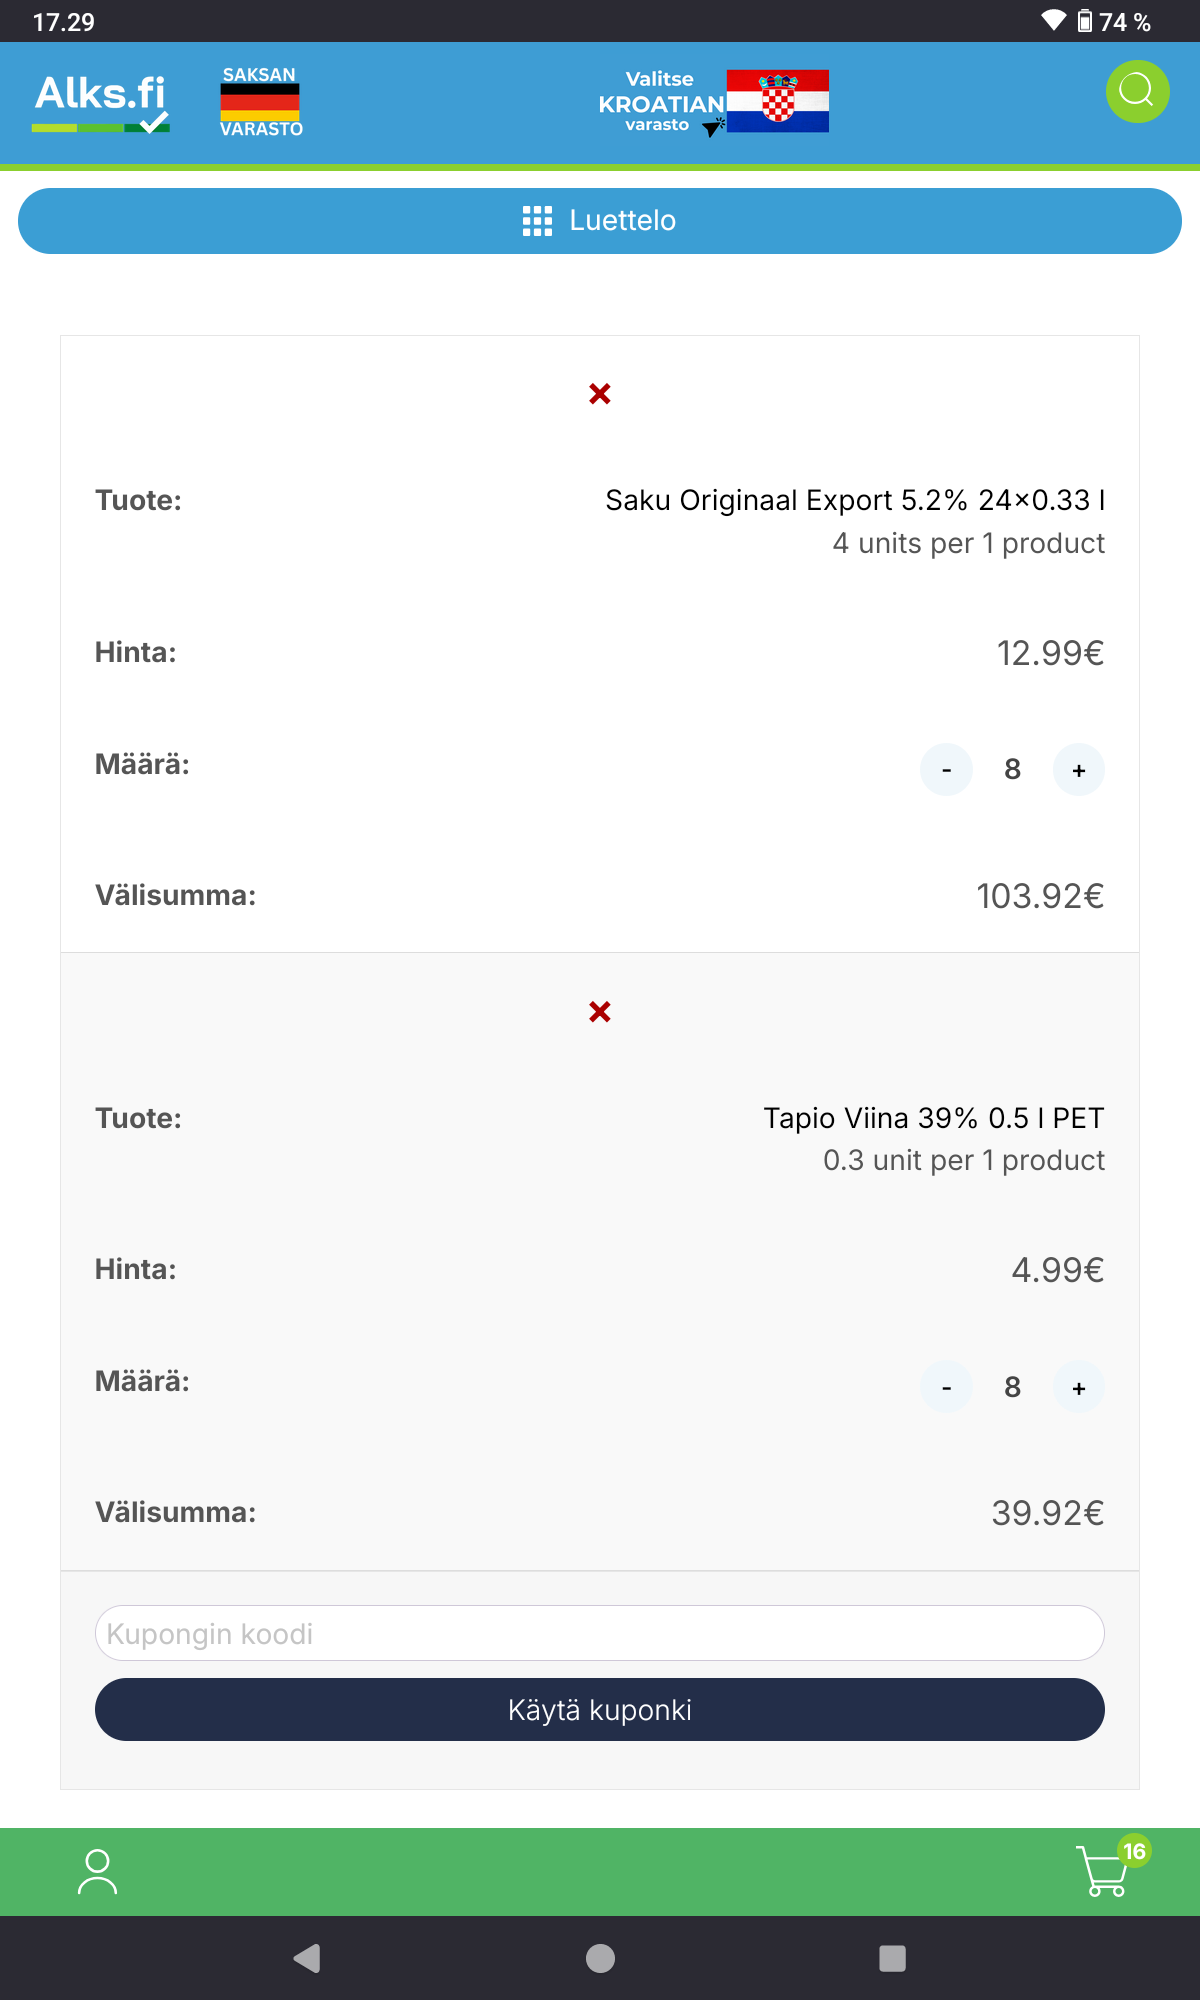
Task: Increase the Tapio Viina quantity
Action: pos(1079,1388)
